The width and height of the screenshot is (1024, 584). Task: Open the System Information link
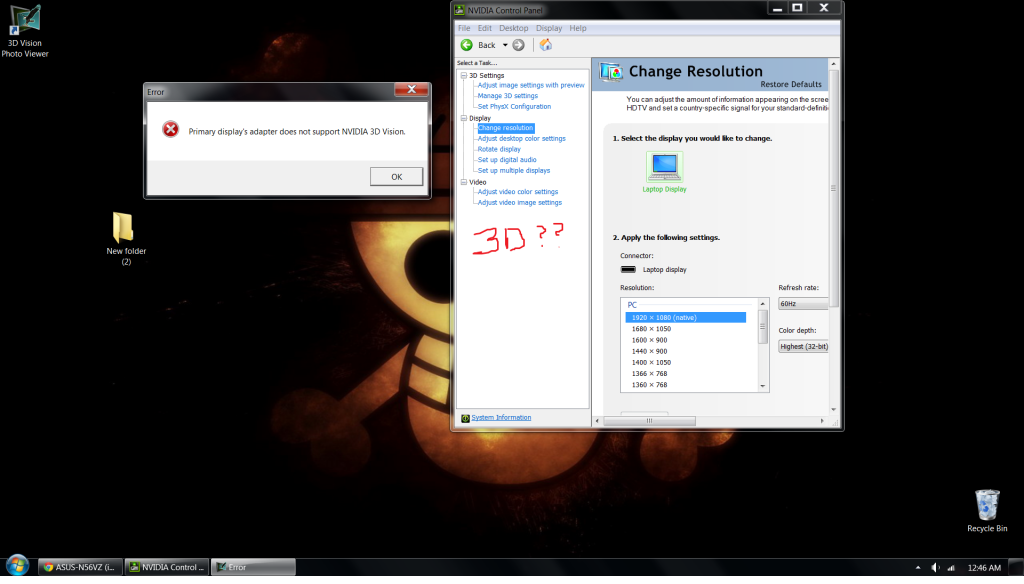point(501,417)
